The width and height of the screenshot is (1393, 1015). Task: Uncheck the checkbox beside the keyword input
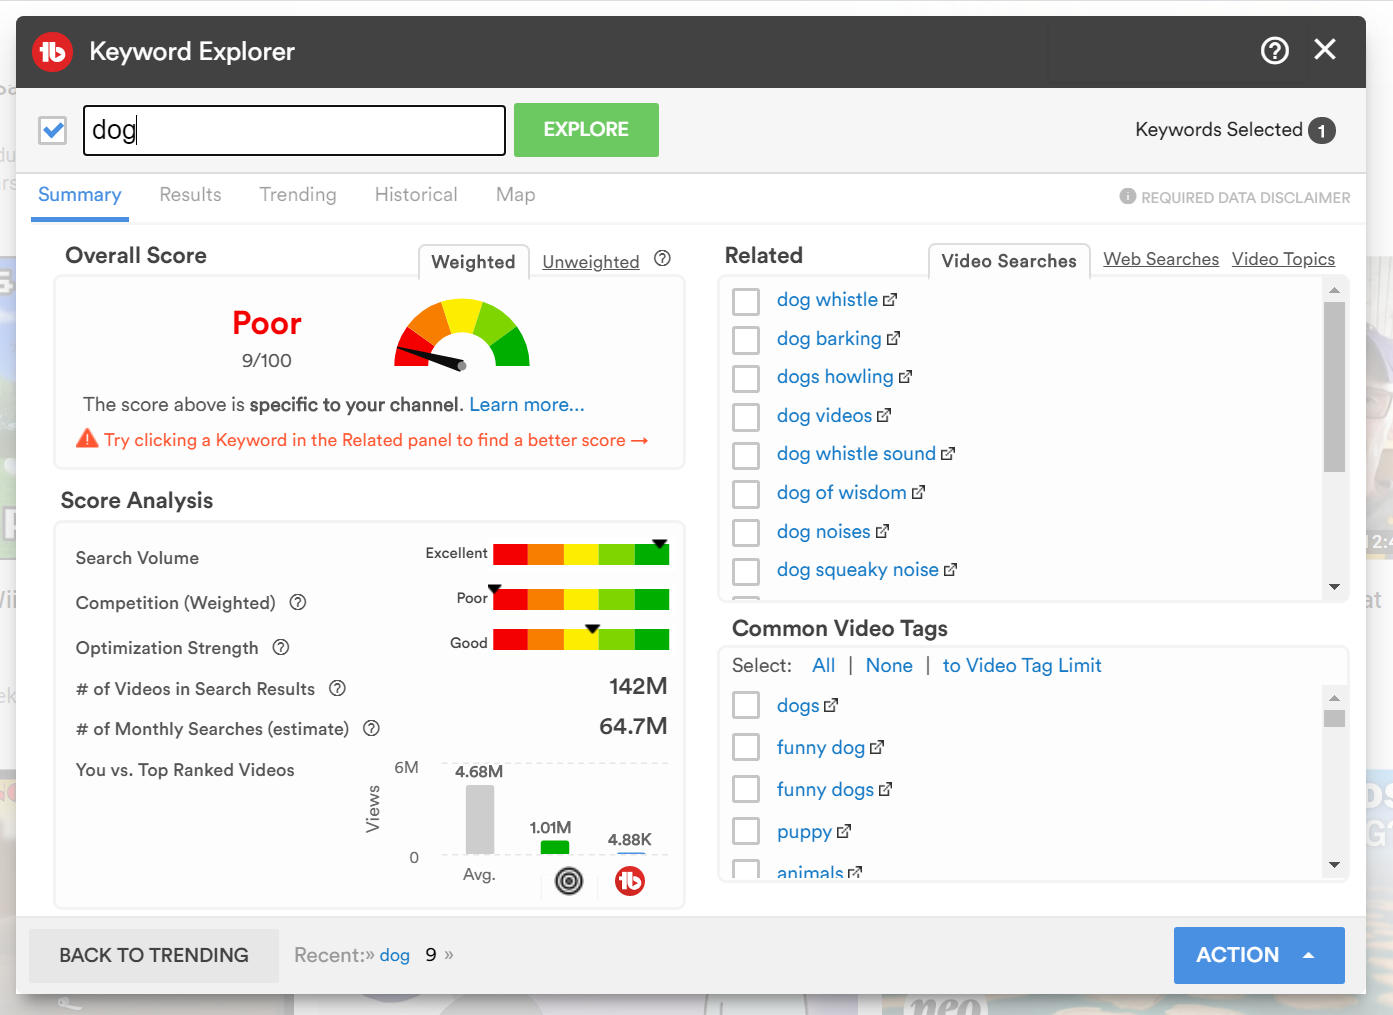53,130
